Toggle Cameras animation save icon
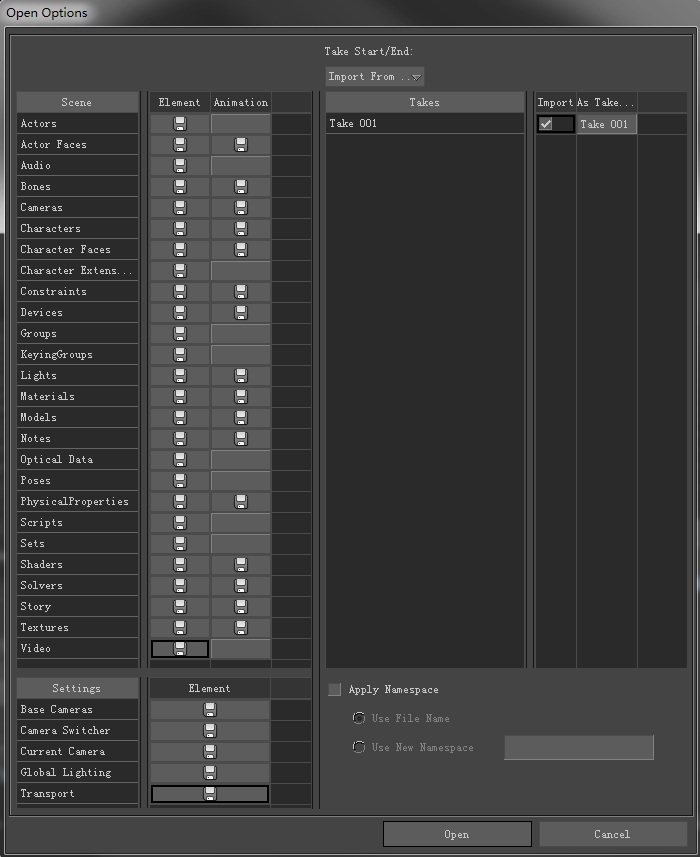Screen dimensions: 700x857 point(240,208)
